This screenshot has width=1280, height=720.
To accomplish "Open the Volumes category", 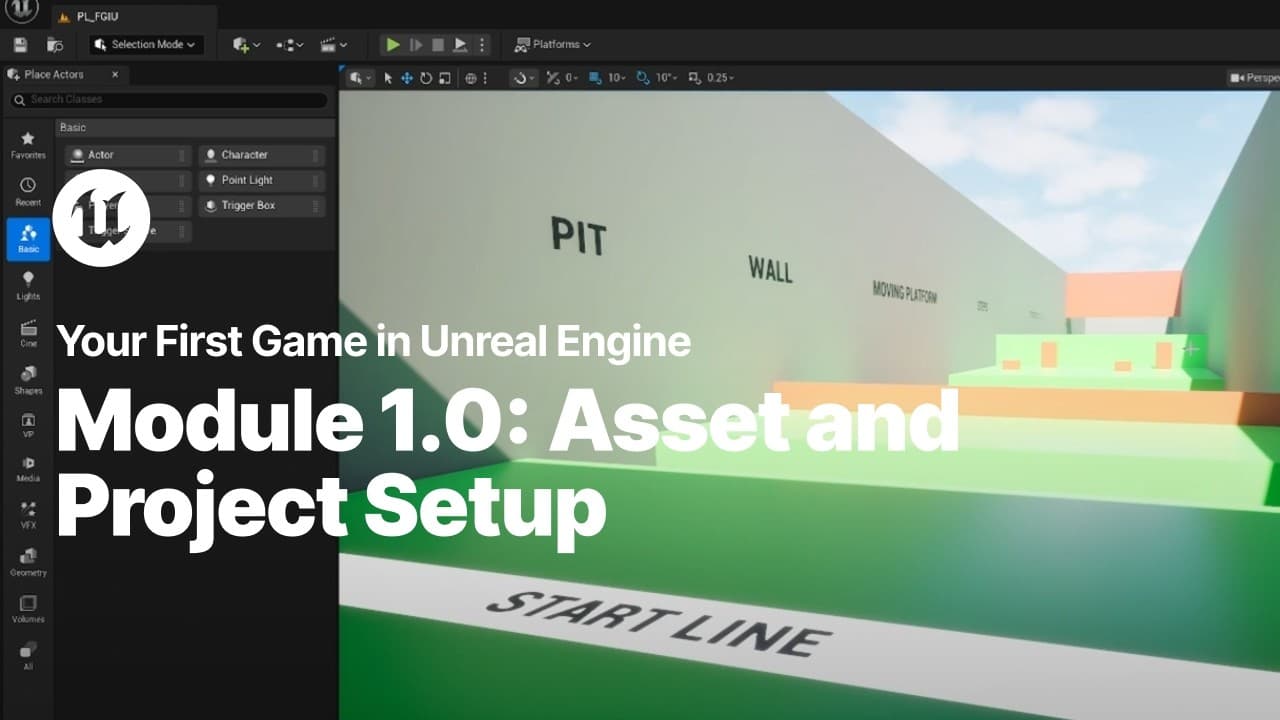I will click(28, 609).
